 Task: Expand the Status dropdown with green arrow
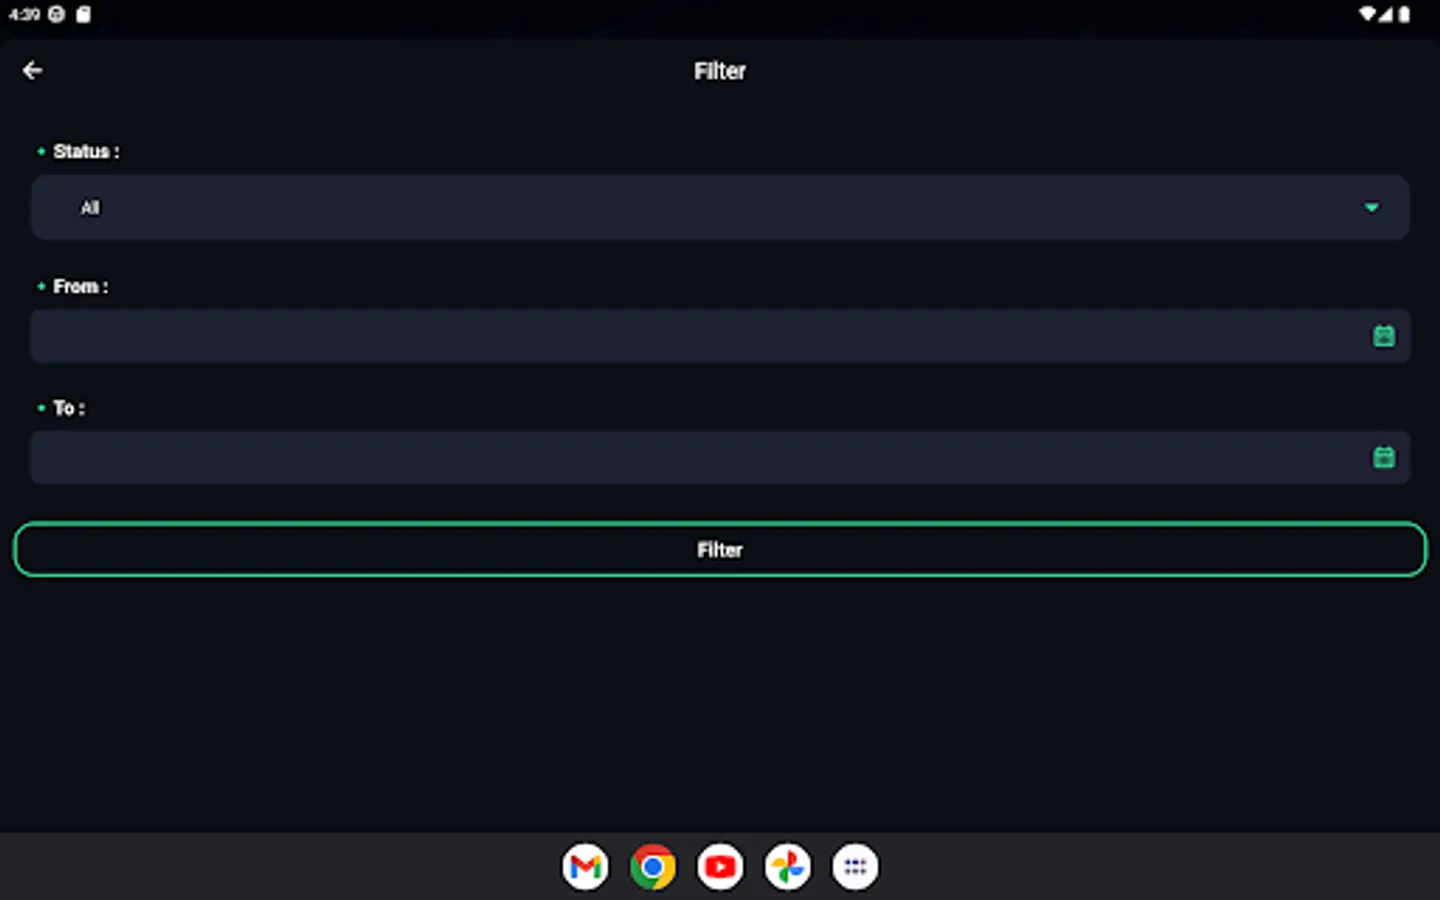point(1371,207)
